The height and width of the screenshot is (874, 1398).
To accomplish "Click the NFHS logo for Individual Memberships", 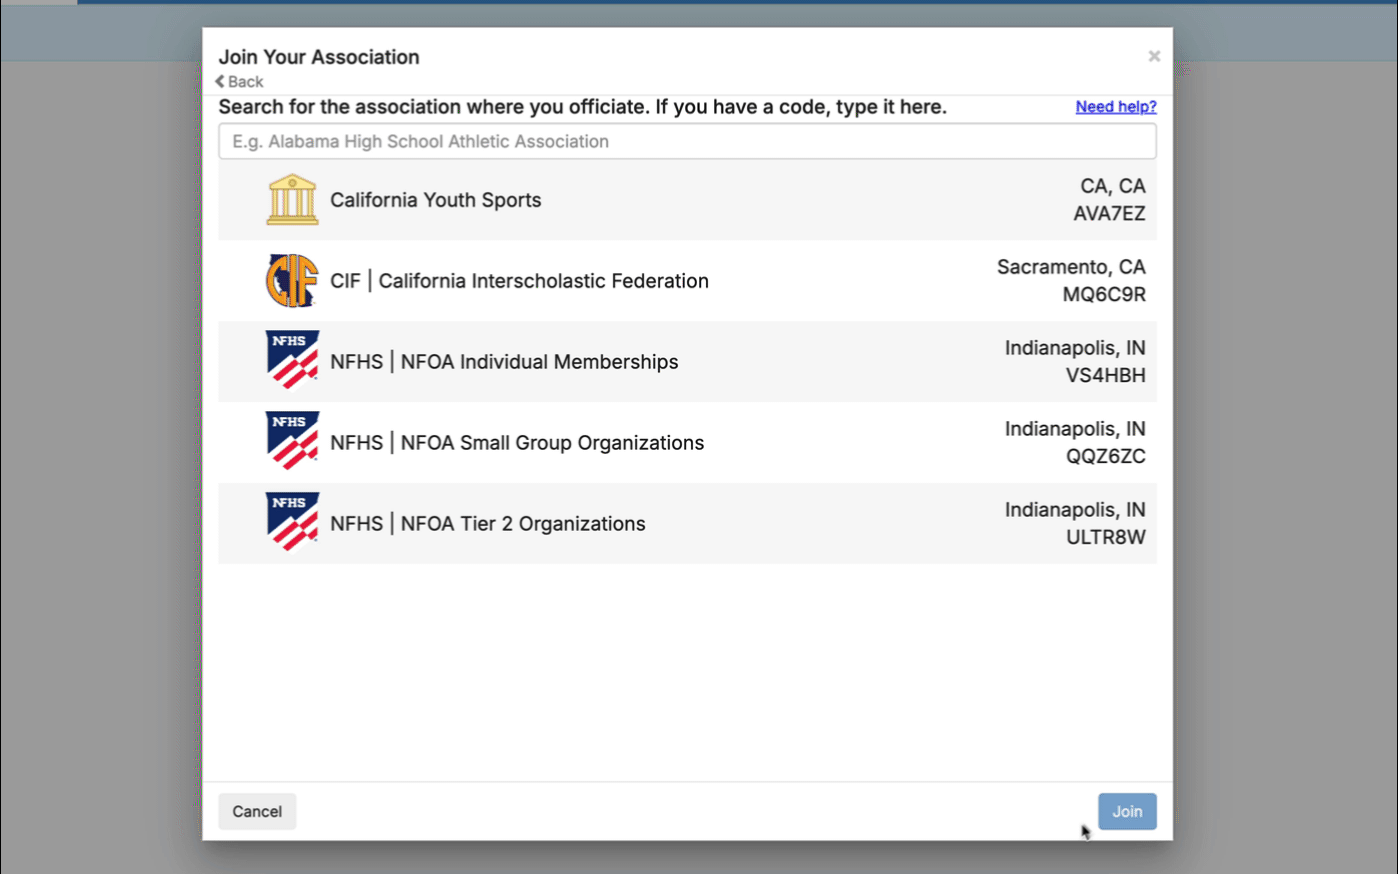I will click(291, 360).
